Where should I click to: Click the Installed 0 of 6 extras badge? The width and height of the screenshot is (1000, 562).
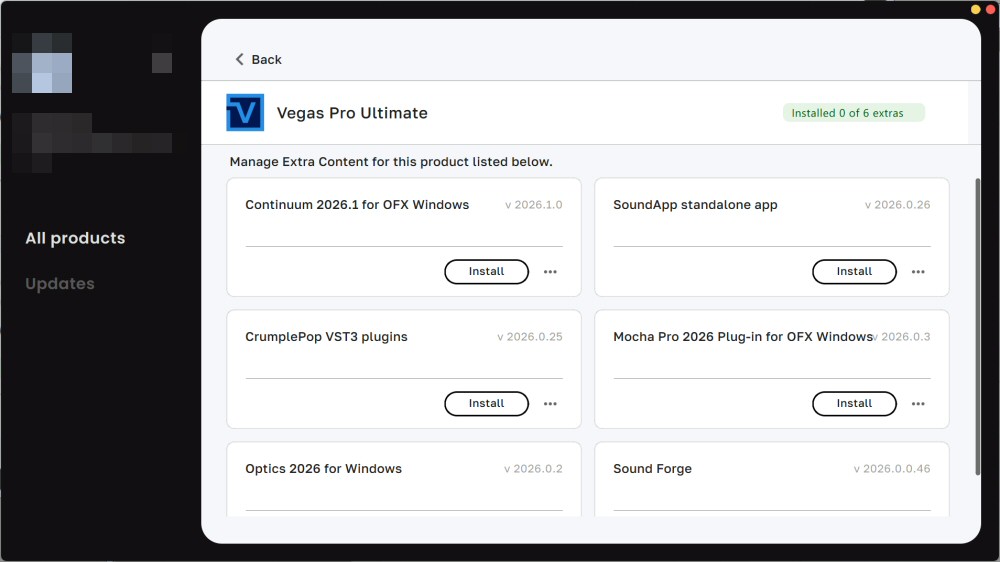coord(853,113)
